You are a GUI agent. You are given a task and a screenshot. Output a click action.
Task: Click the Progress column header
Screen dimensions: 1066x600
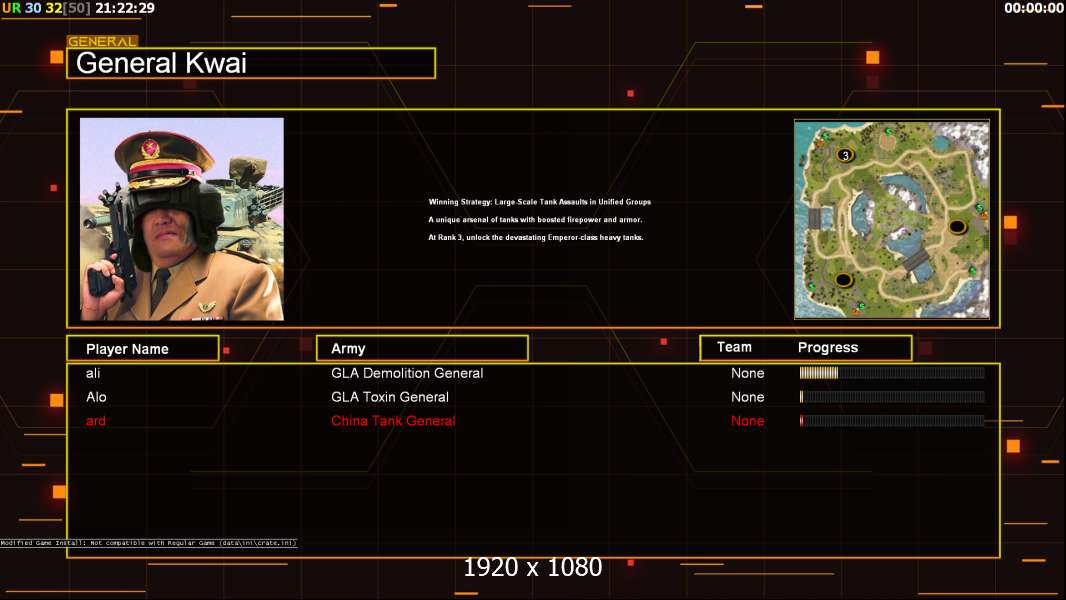(827, 347)
